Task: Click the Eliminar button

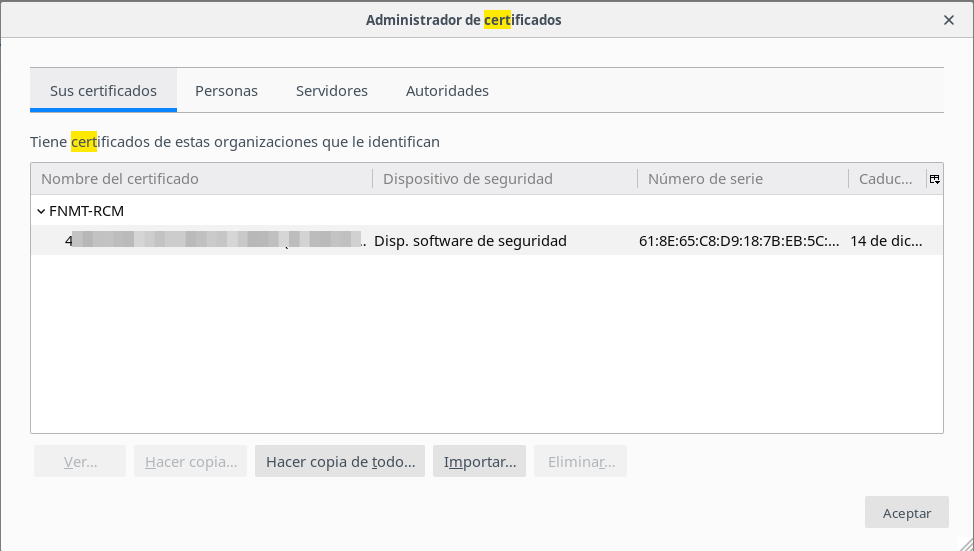Action: pos(581,462)
